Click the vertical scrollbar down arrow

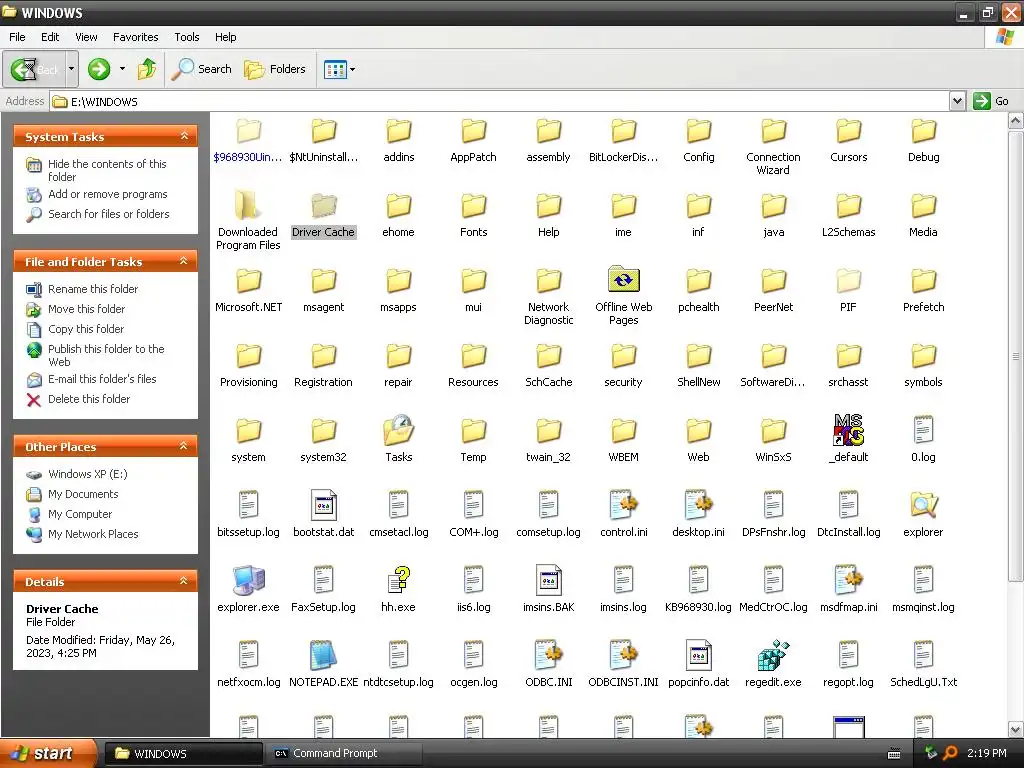tap(1016, 729)
